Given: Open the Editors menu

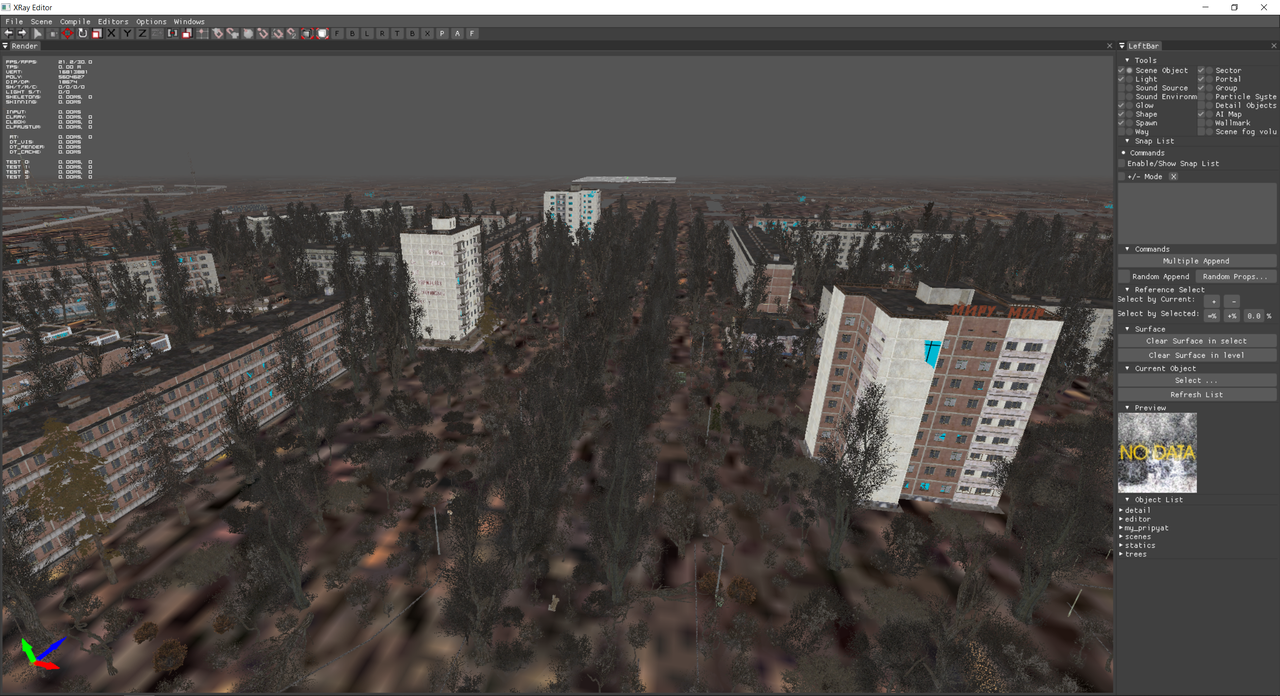Looking at the screenshot, I should click(113, 21).
